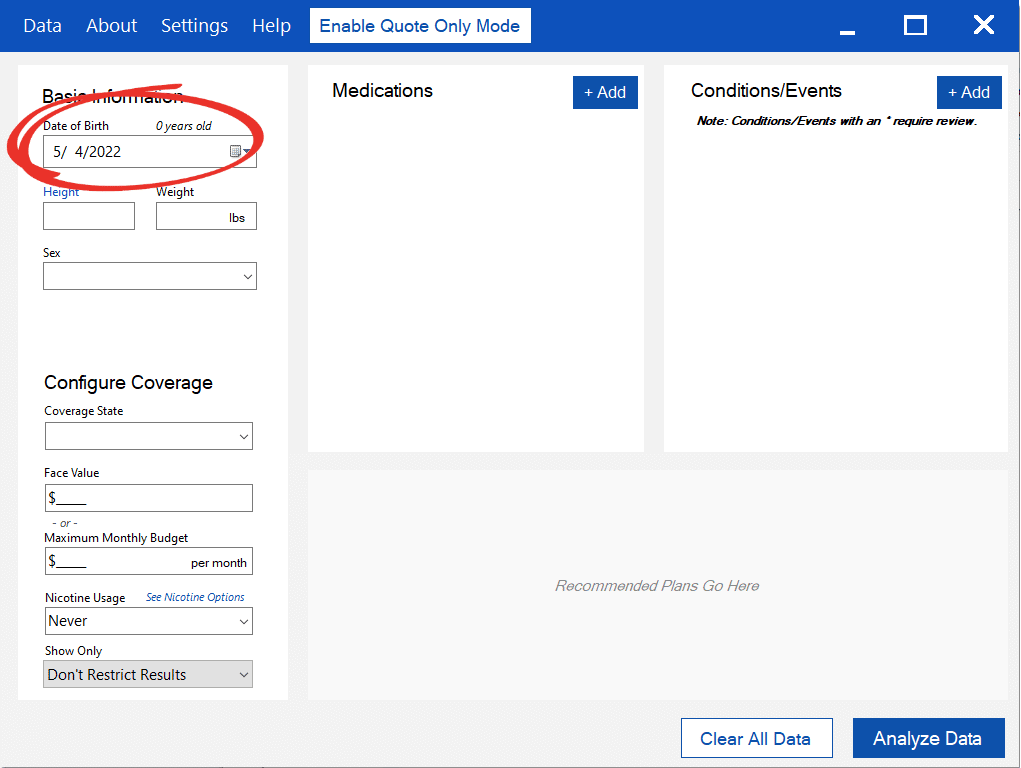This screenshot has height=768, width=1021.
Task: Expand the Sex dropdown
Action: click(149, 276)
